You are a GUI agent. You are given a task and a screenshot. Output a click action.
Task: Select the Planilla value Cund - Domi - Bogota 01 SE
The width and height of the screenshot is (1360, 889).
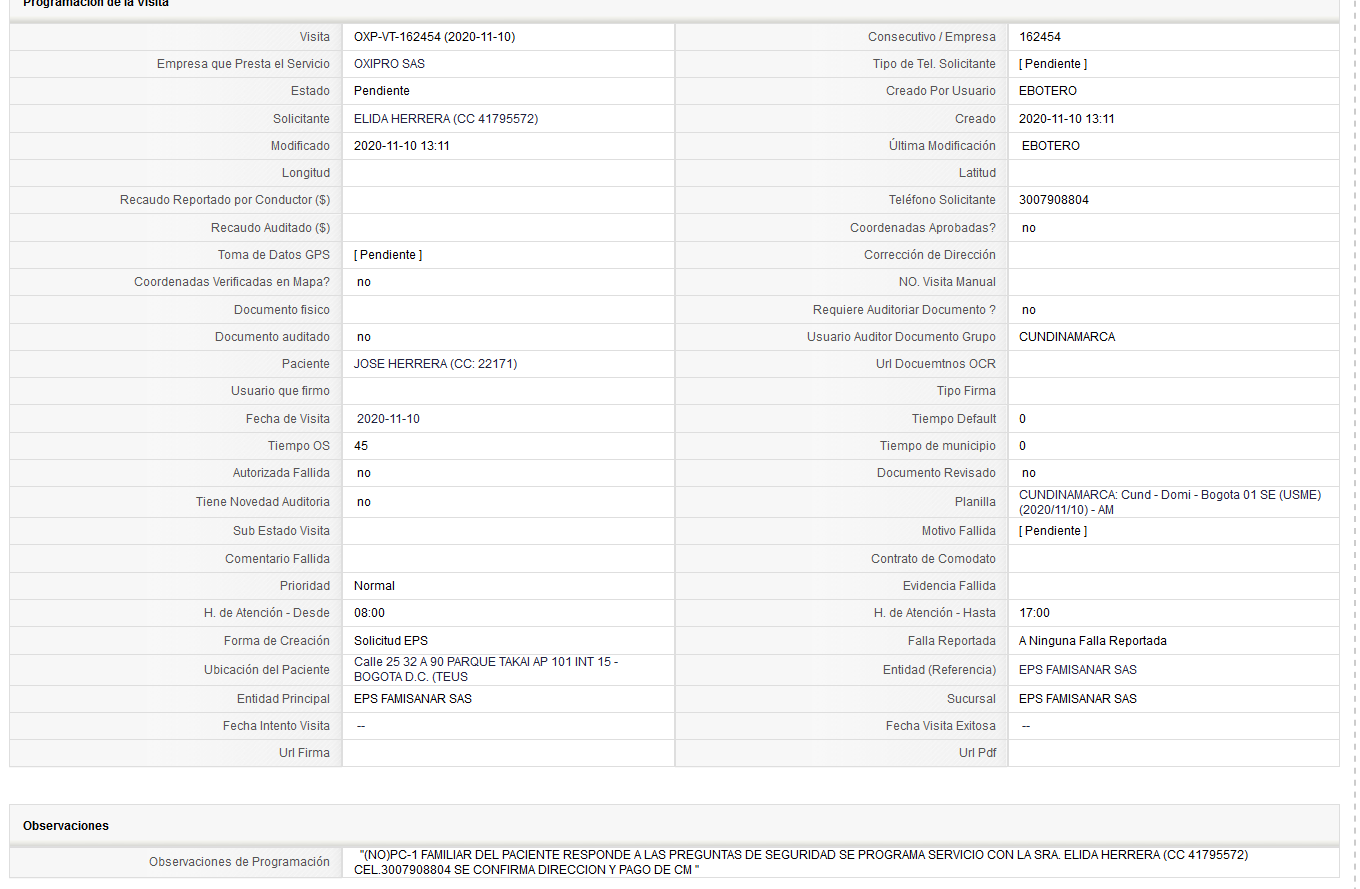tap(1170, 502)
